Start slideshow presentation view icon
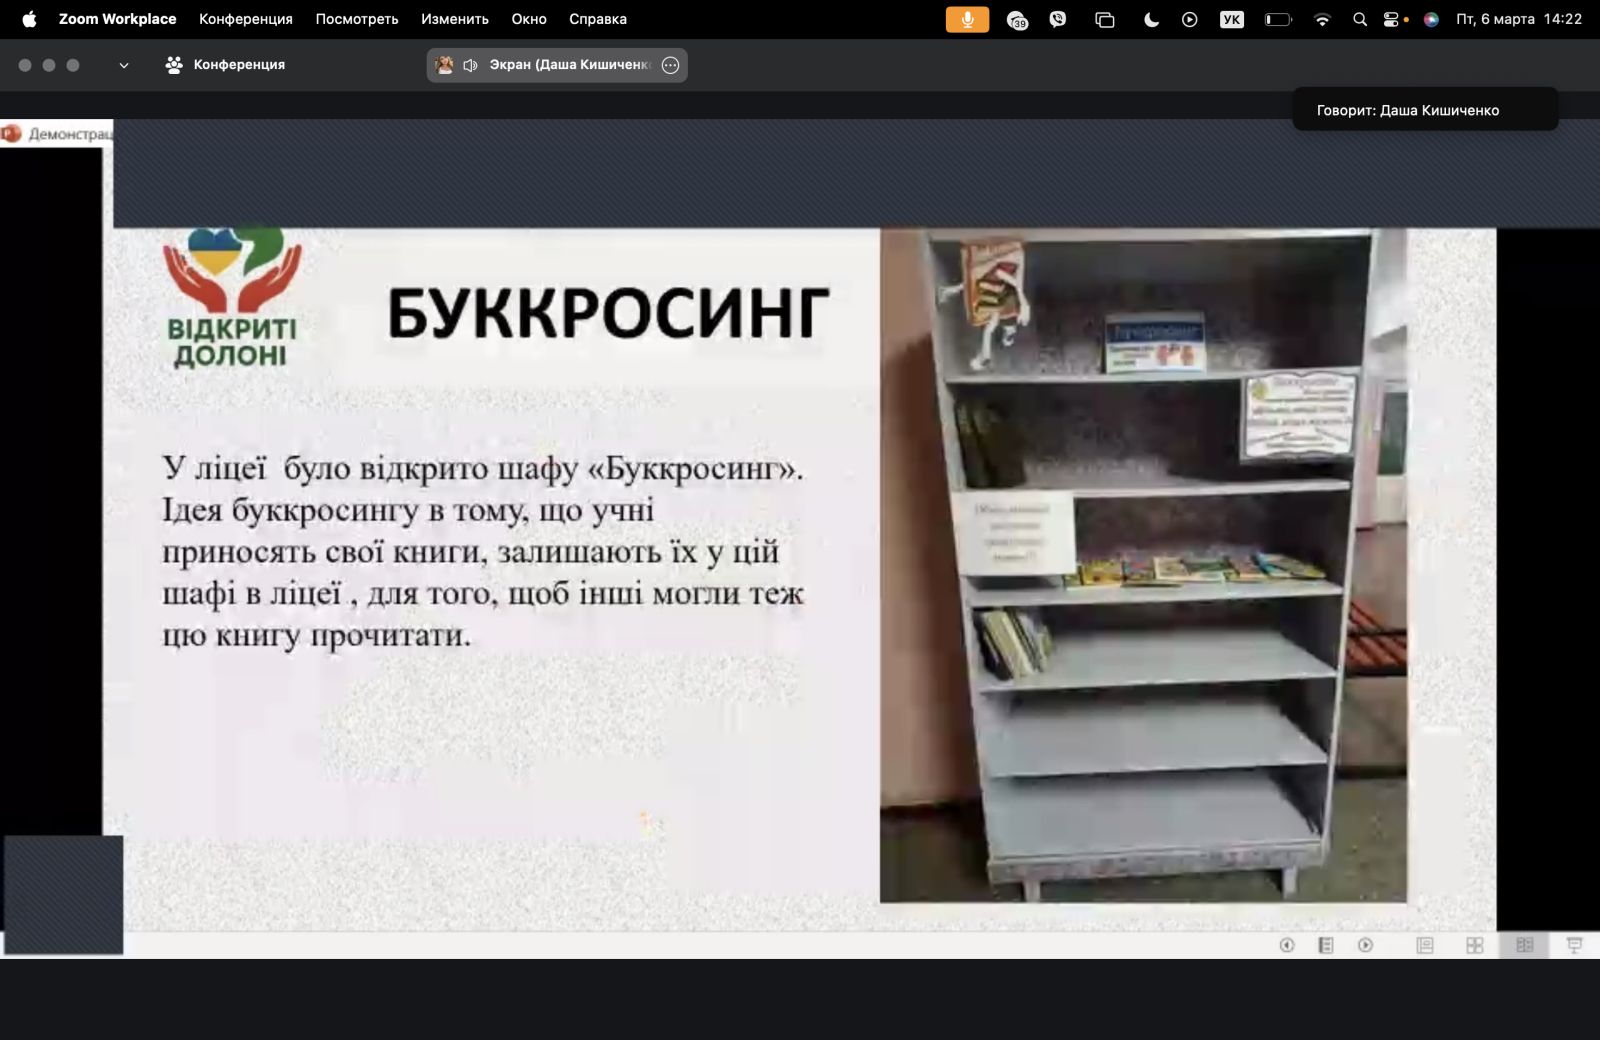 1574,945
